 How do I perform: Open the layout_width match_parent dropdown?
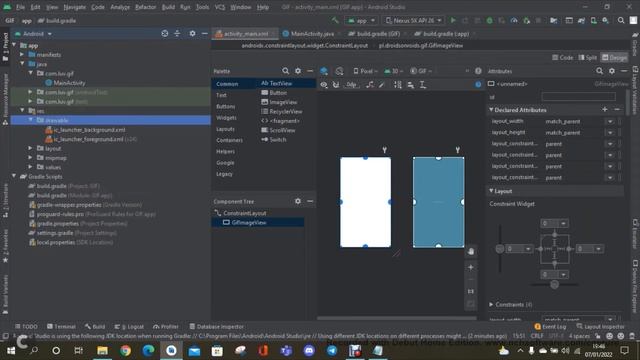tap(610, 121)
